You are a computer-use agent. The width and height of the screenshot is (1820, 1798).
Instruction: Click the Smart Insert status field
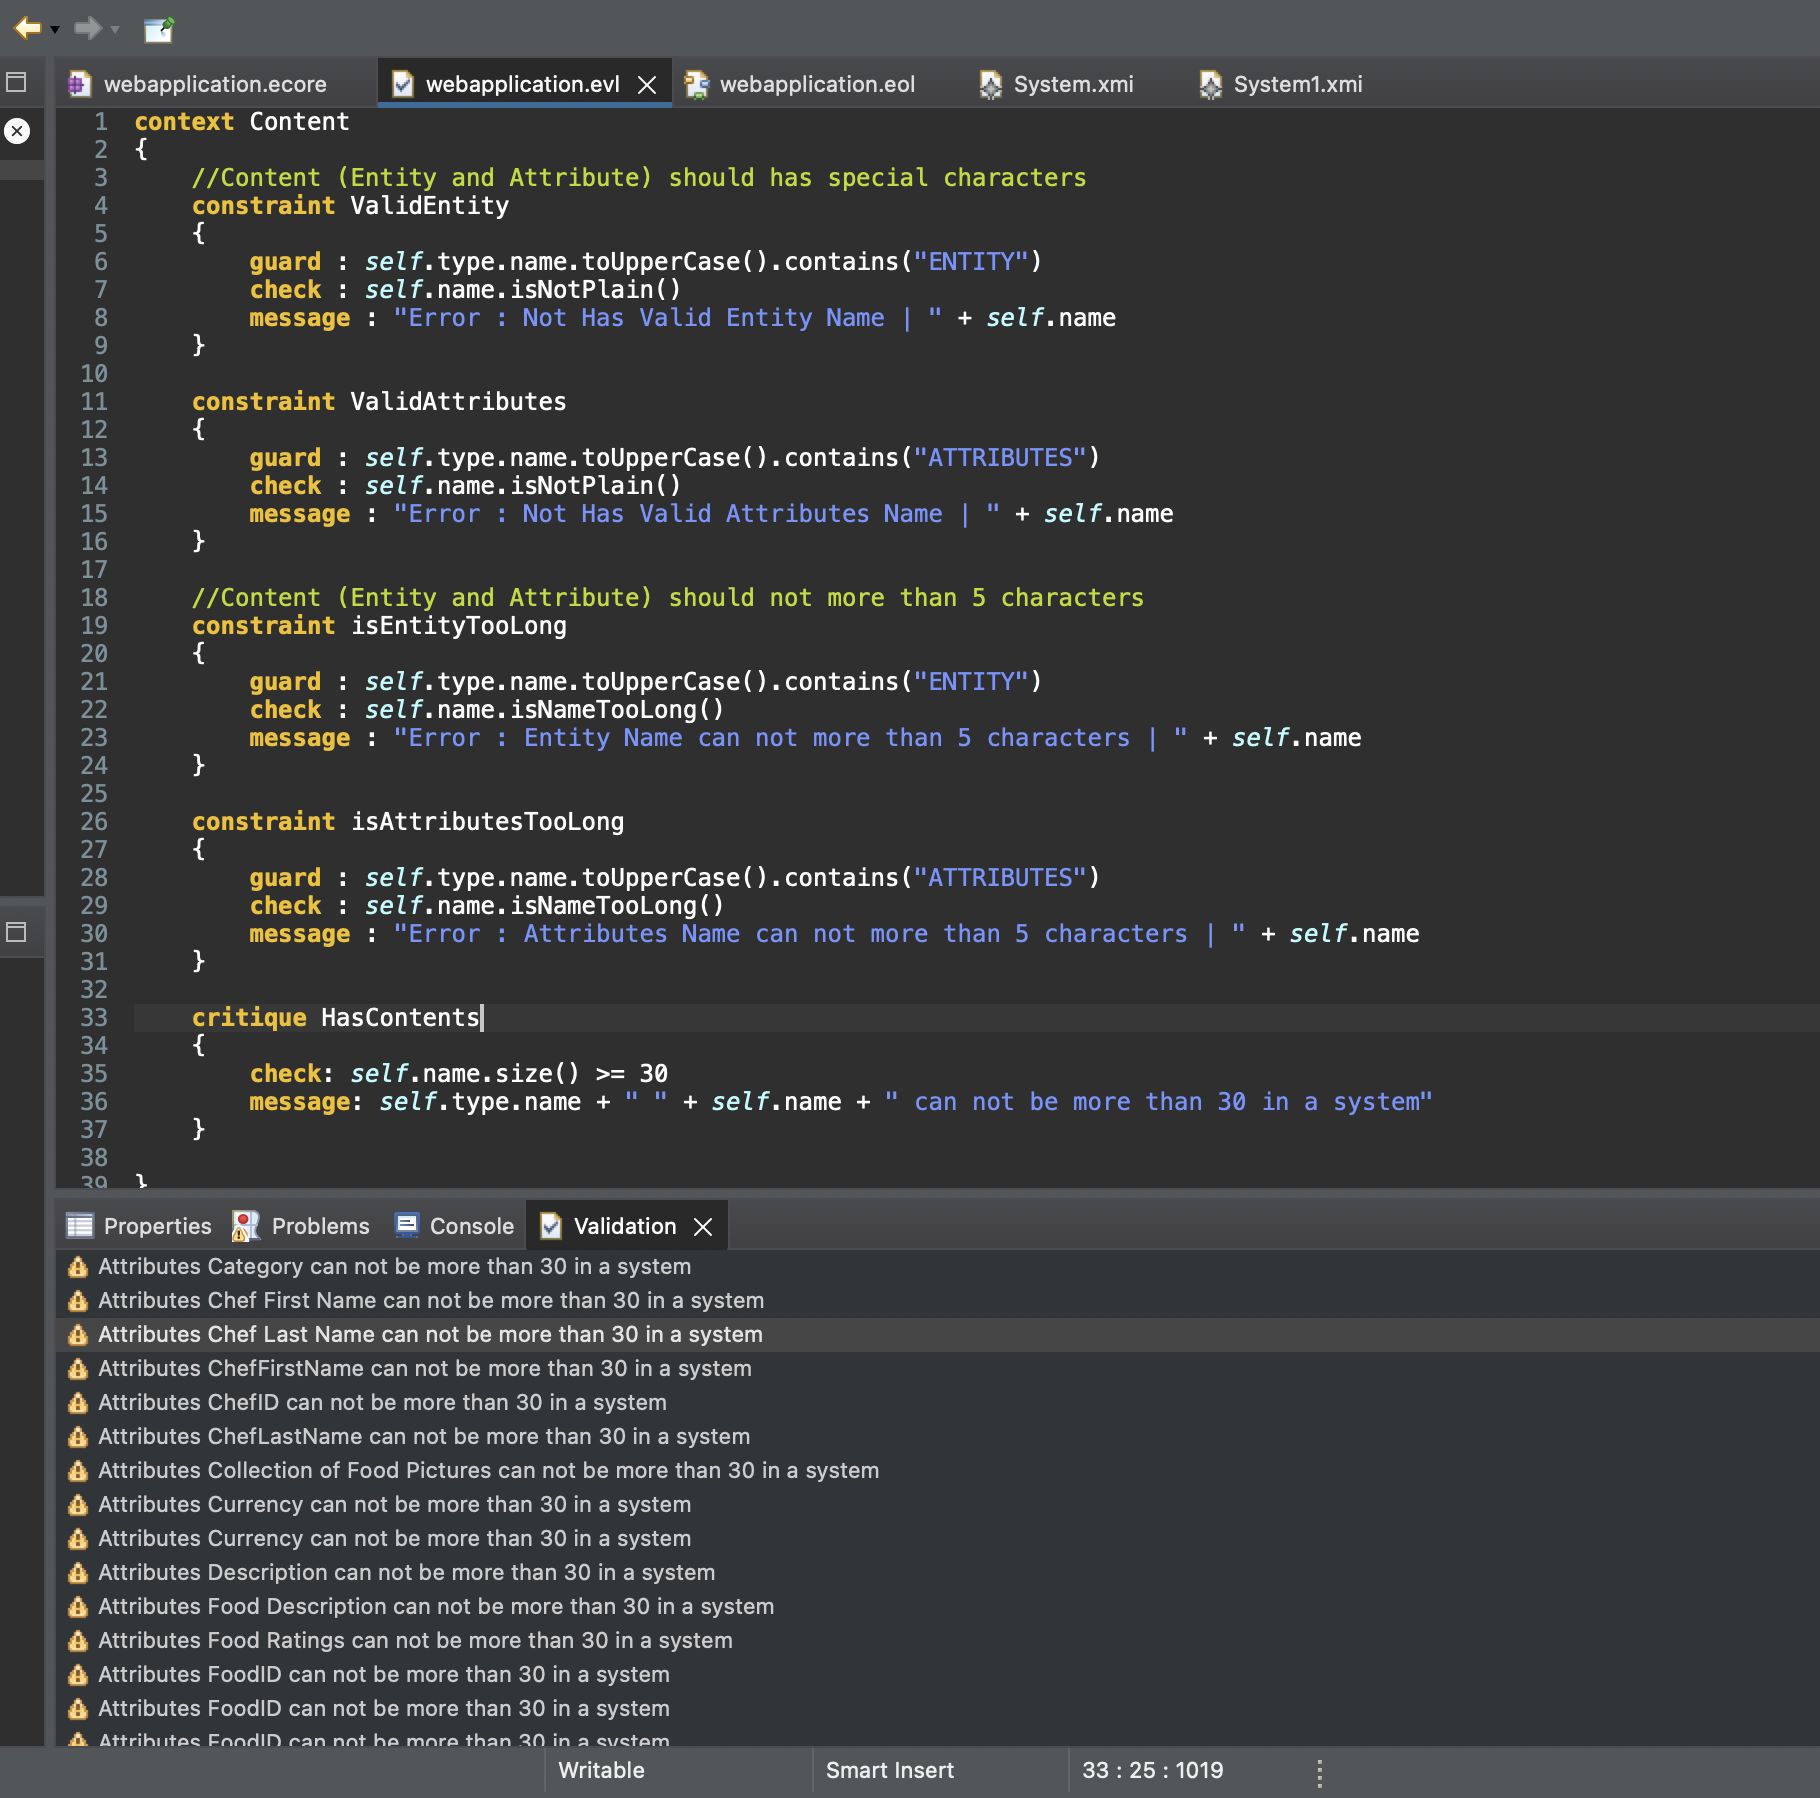click(889, 1770)
